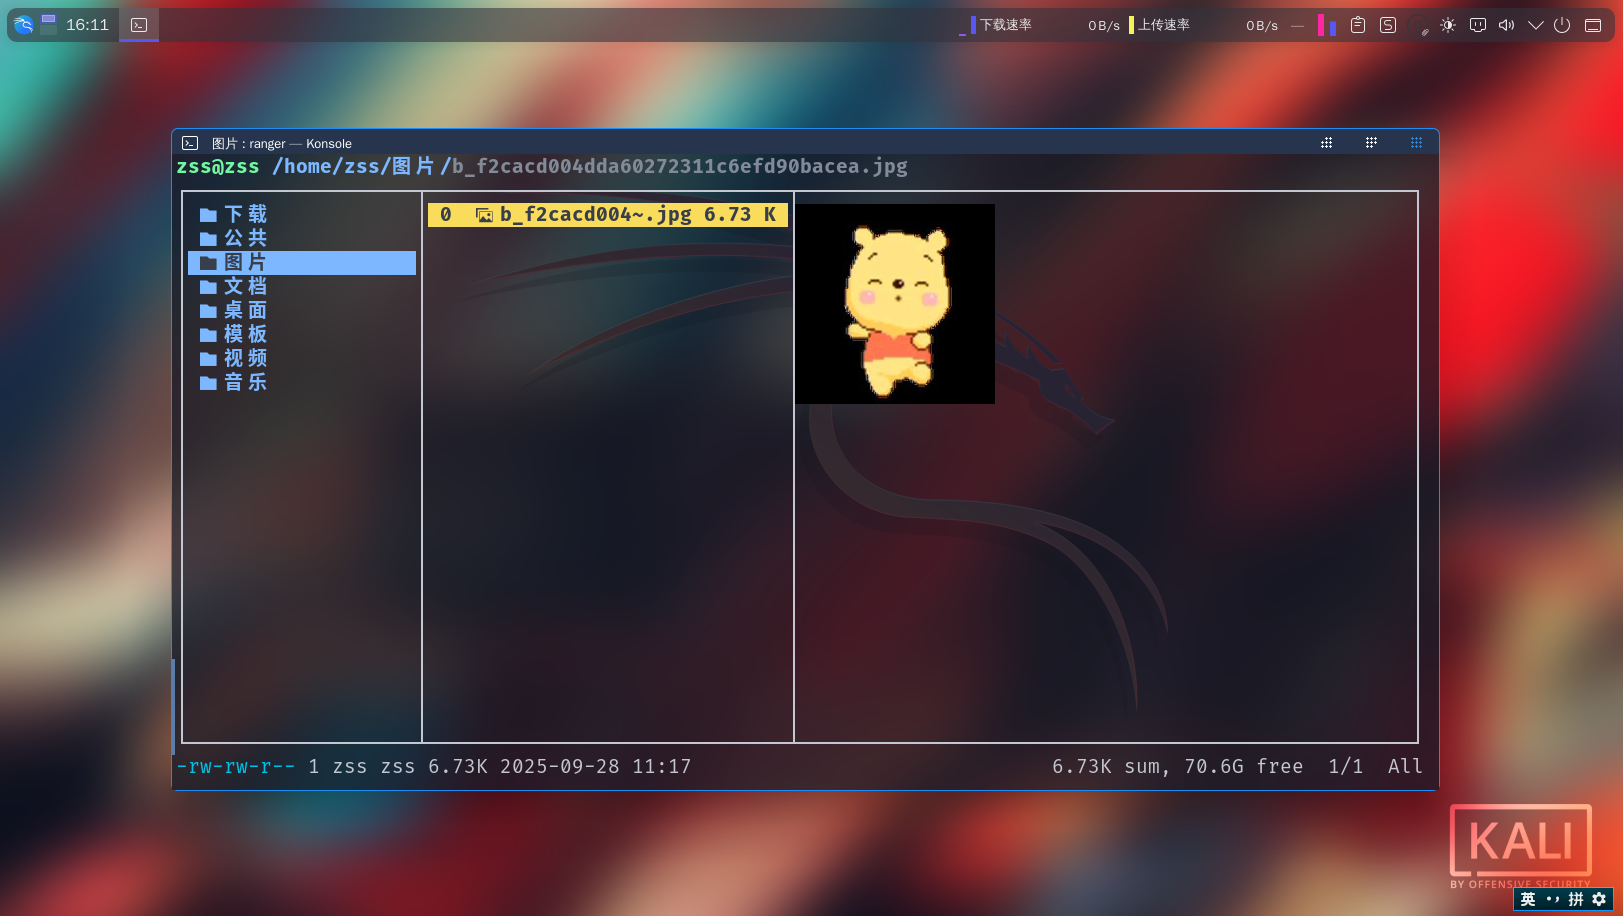Viewport: 1623px width, 916px height.
Task: Open the night color brightness tray icon
Action: [1448, 25]
